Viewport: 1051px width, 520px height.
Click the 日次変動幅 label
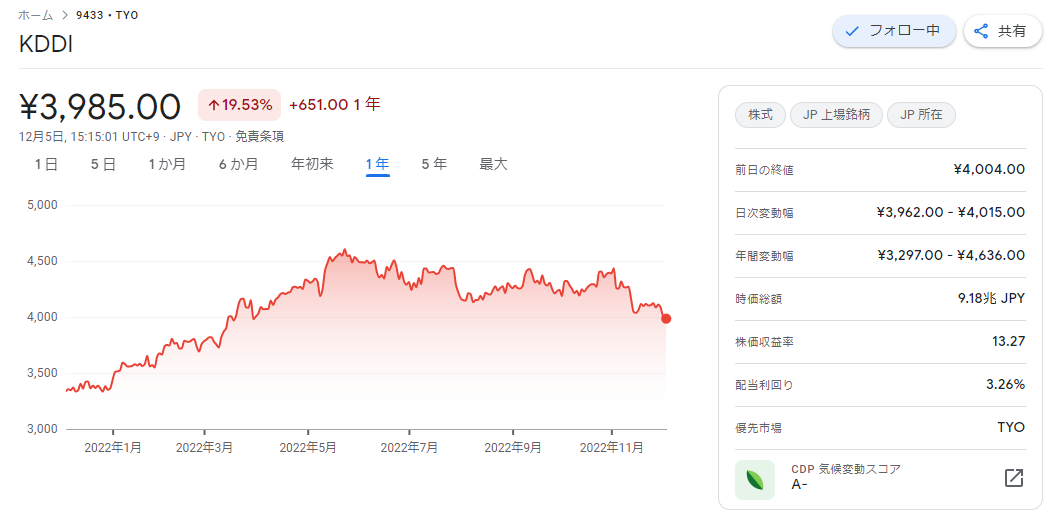(x=764, y=213)
